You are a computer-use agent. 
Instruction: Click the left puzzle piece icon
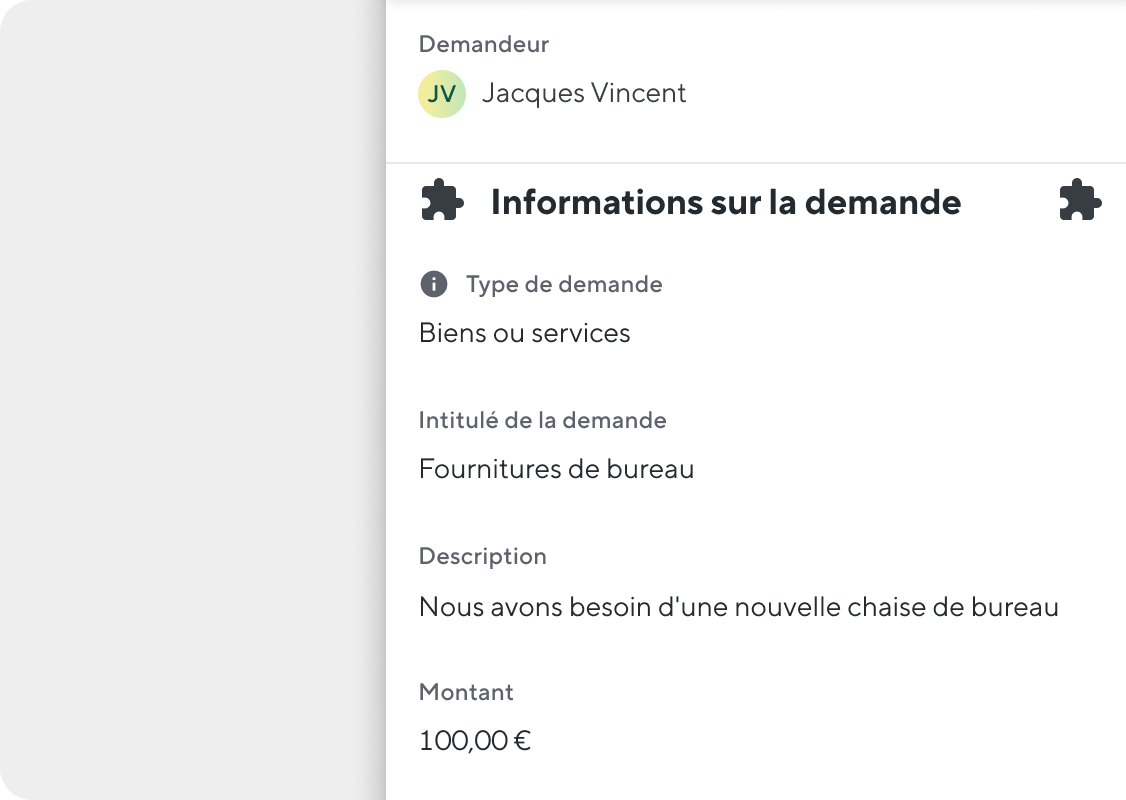(x=442, y=200)
